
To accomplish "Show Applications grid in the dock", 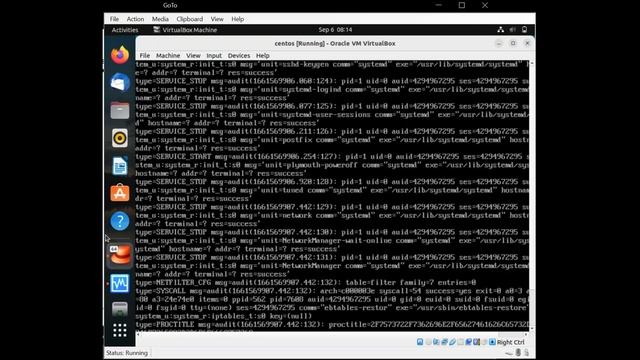I will [x=120, y=330].
